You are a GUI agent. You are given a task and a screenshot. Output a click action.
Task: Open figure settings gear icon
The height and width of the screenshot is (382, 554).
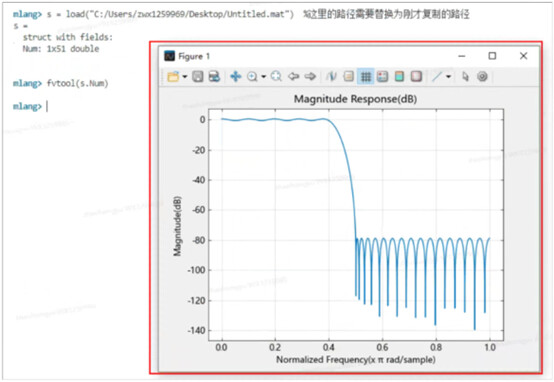[x=482, y=76]
